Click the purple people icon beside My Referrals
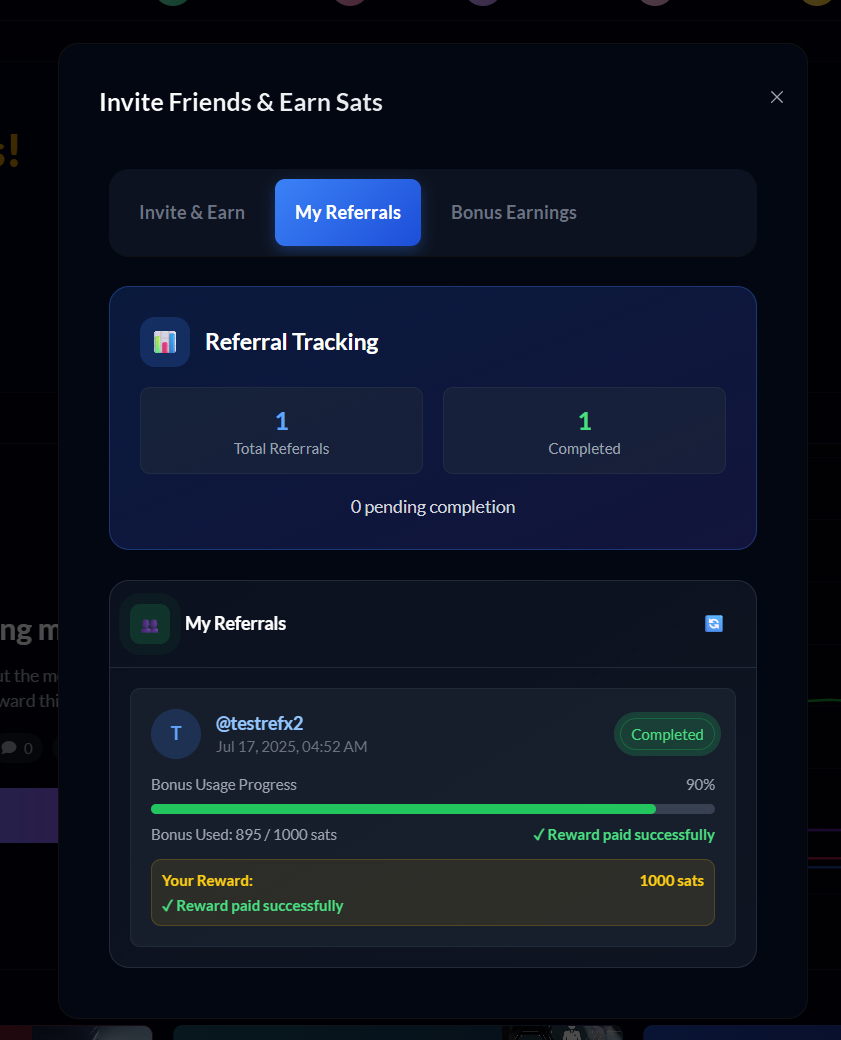 [x=150, y=624]
